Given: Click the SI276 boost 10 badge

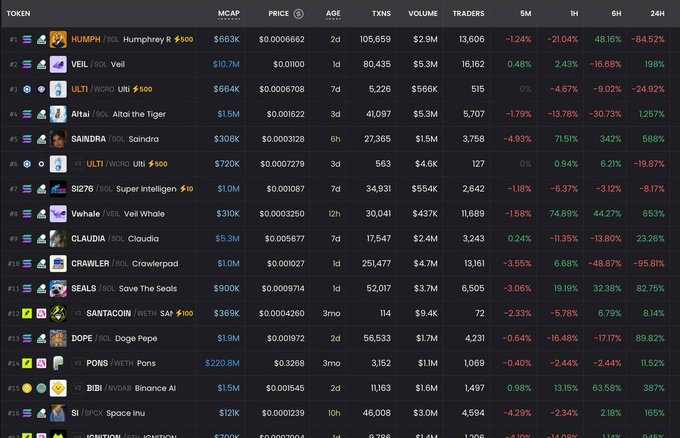Looking at the screenshot, I should 186,189.
